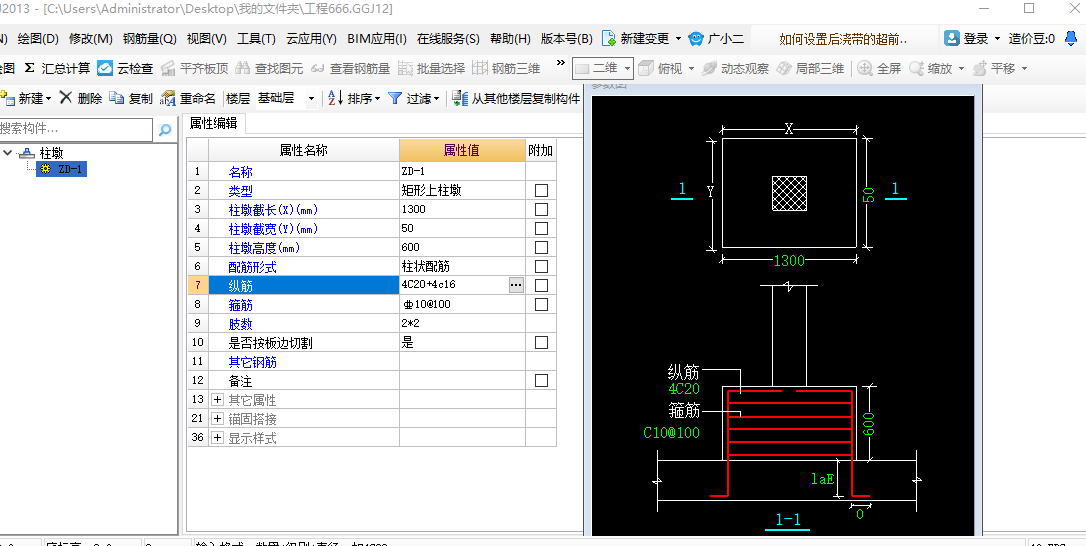Open the 基础层 floor dropdown

pyautogui.click(x=311, y=98)
